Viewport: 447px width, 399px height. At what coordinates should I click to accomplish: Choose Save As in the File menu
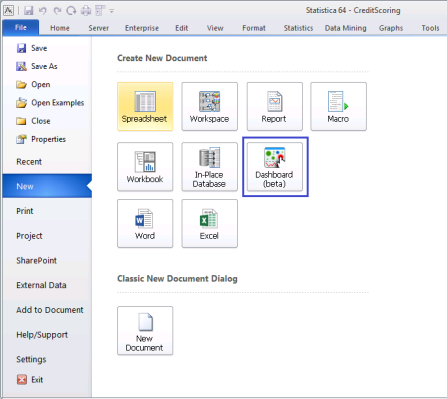tap(37, 66)
